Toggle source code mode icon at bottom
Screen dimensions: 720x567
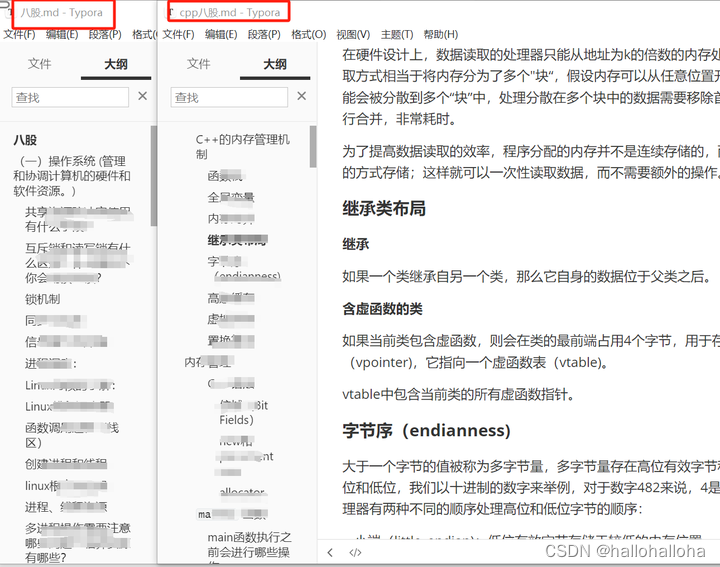355,552
